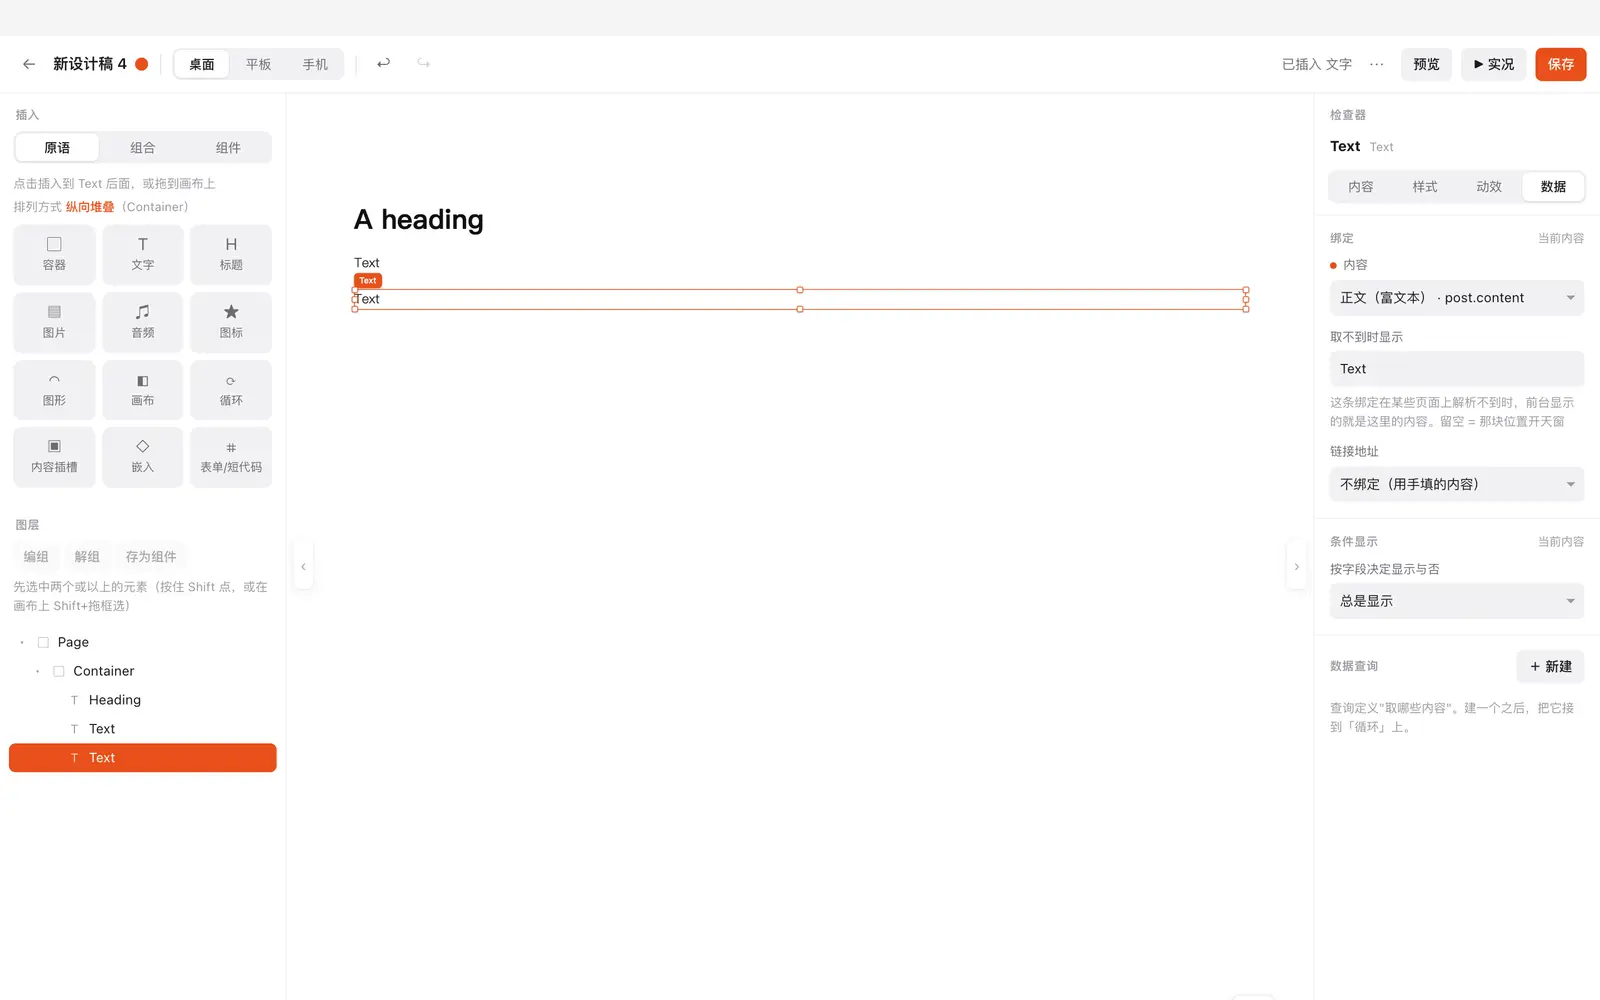This screenshot has height=1000, width=1600.
Task: Click the 存为组件 save-as-component button
Action: click(x=151, y=557)
